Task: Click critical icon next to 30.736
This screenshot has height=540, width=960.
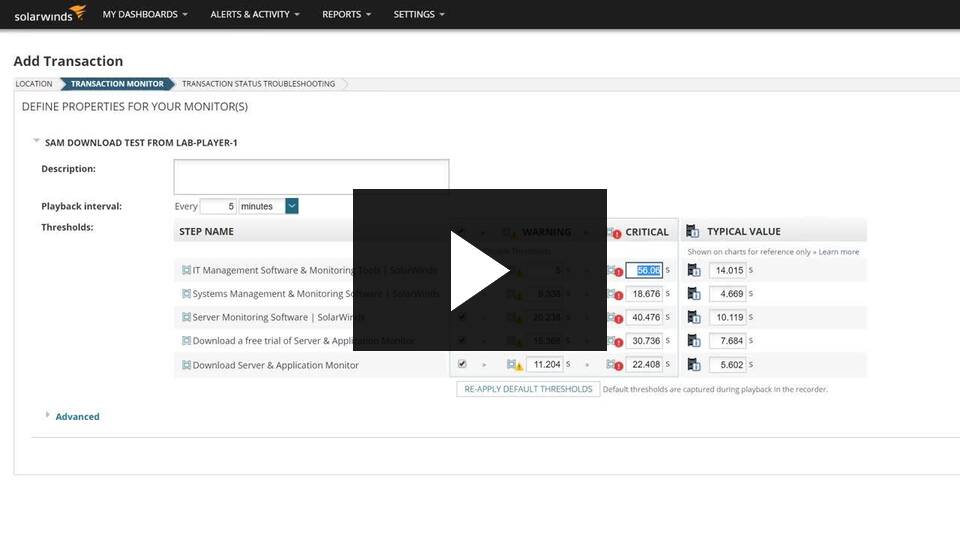Action: pos(615,342)
